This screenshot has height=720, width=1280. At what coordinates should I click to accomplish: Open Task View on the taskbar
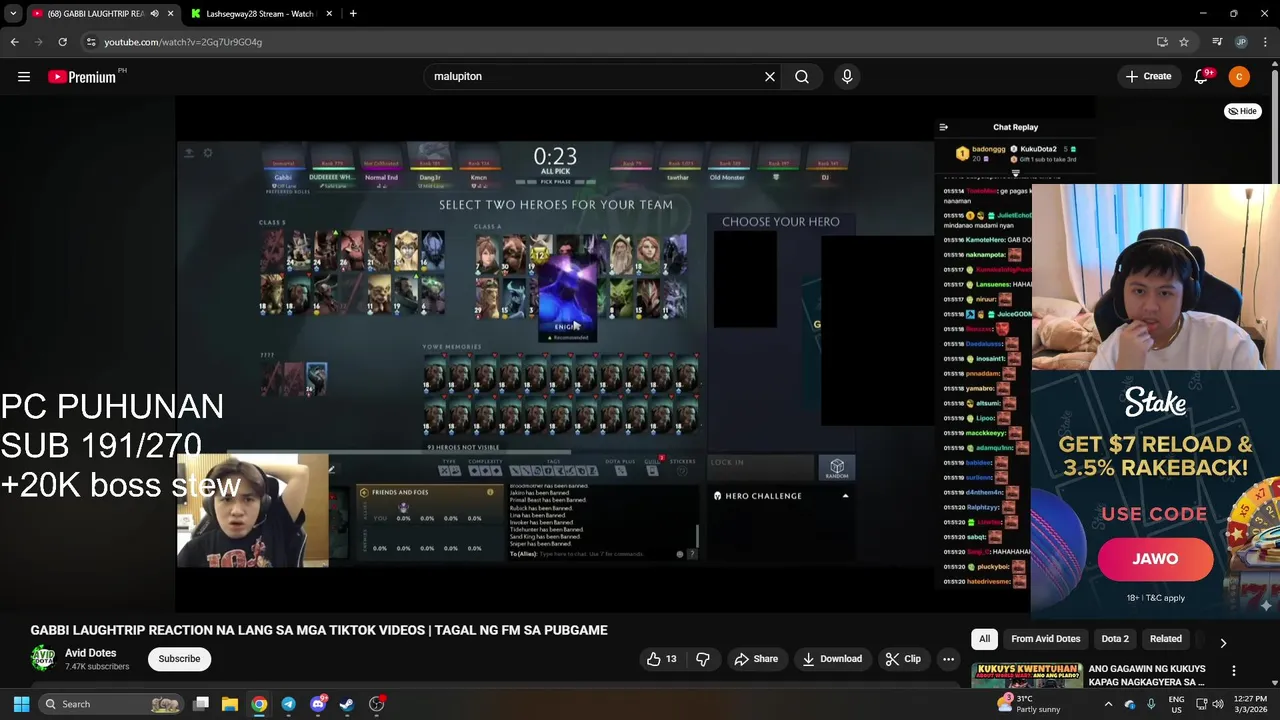click(x=201, y=704)
